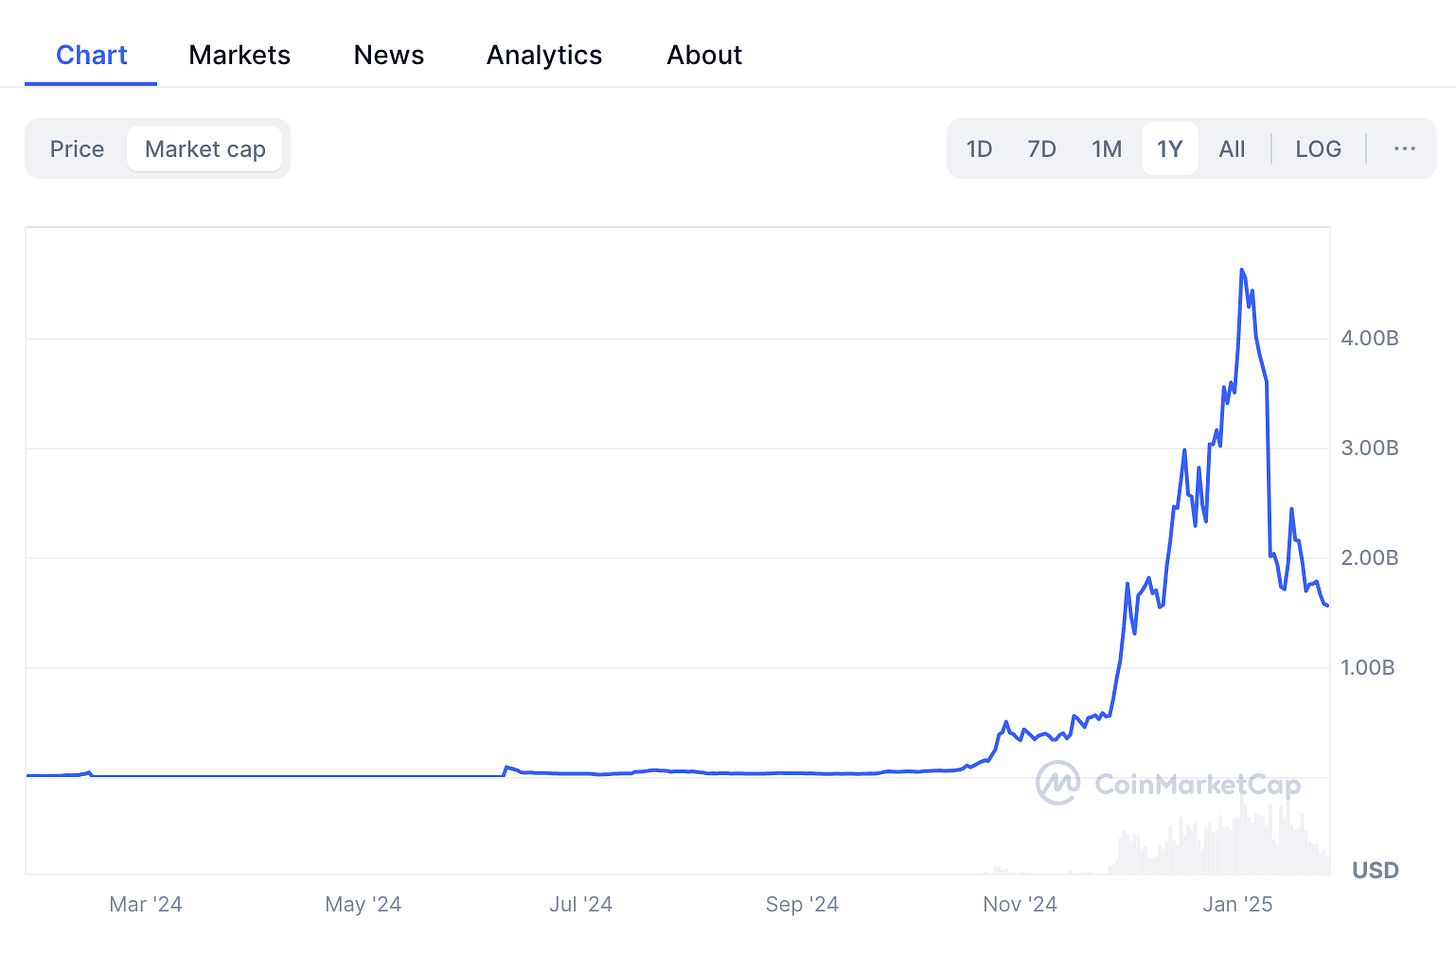1456x969 pixels.
Task: Click the USD currency label
Action: tap(1375, 870)
